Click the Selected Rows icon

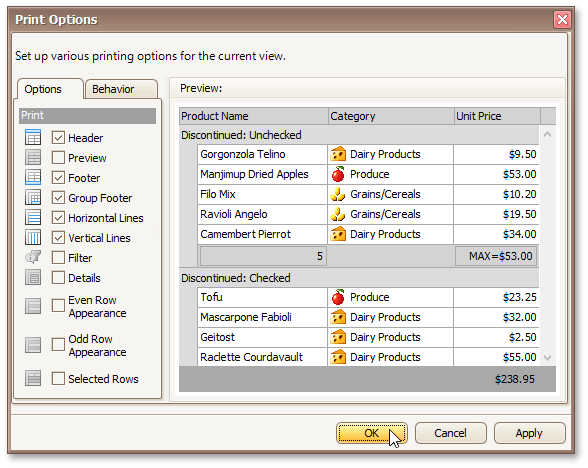[x=33, y=378]
